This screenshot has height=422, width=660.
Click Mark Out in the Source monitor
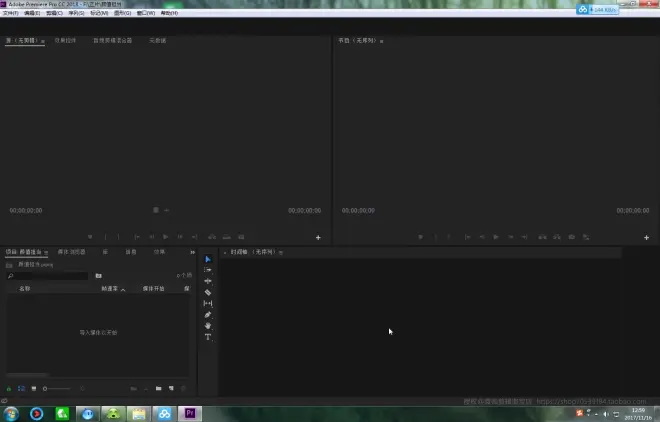coord(119,237)
